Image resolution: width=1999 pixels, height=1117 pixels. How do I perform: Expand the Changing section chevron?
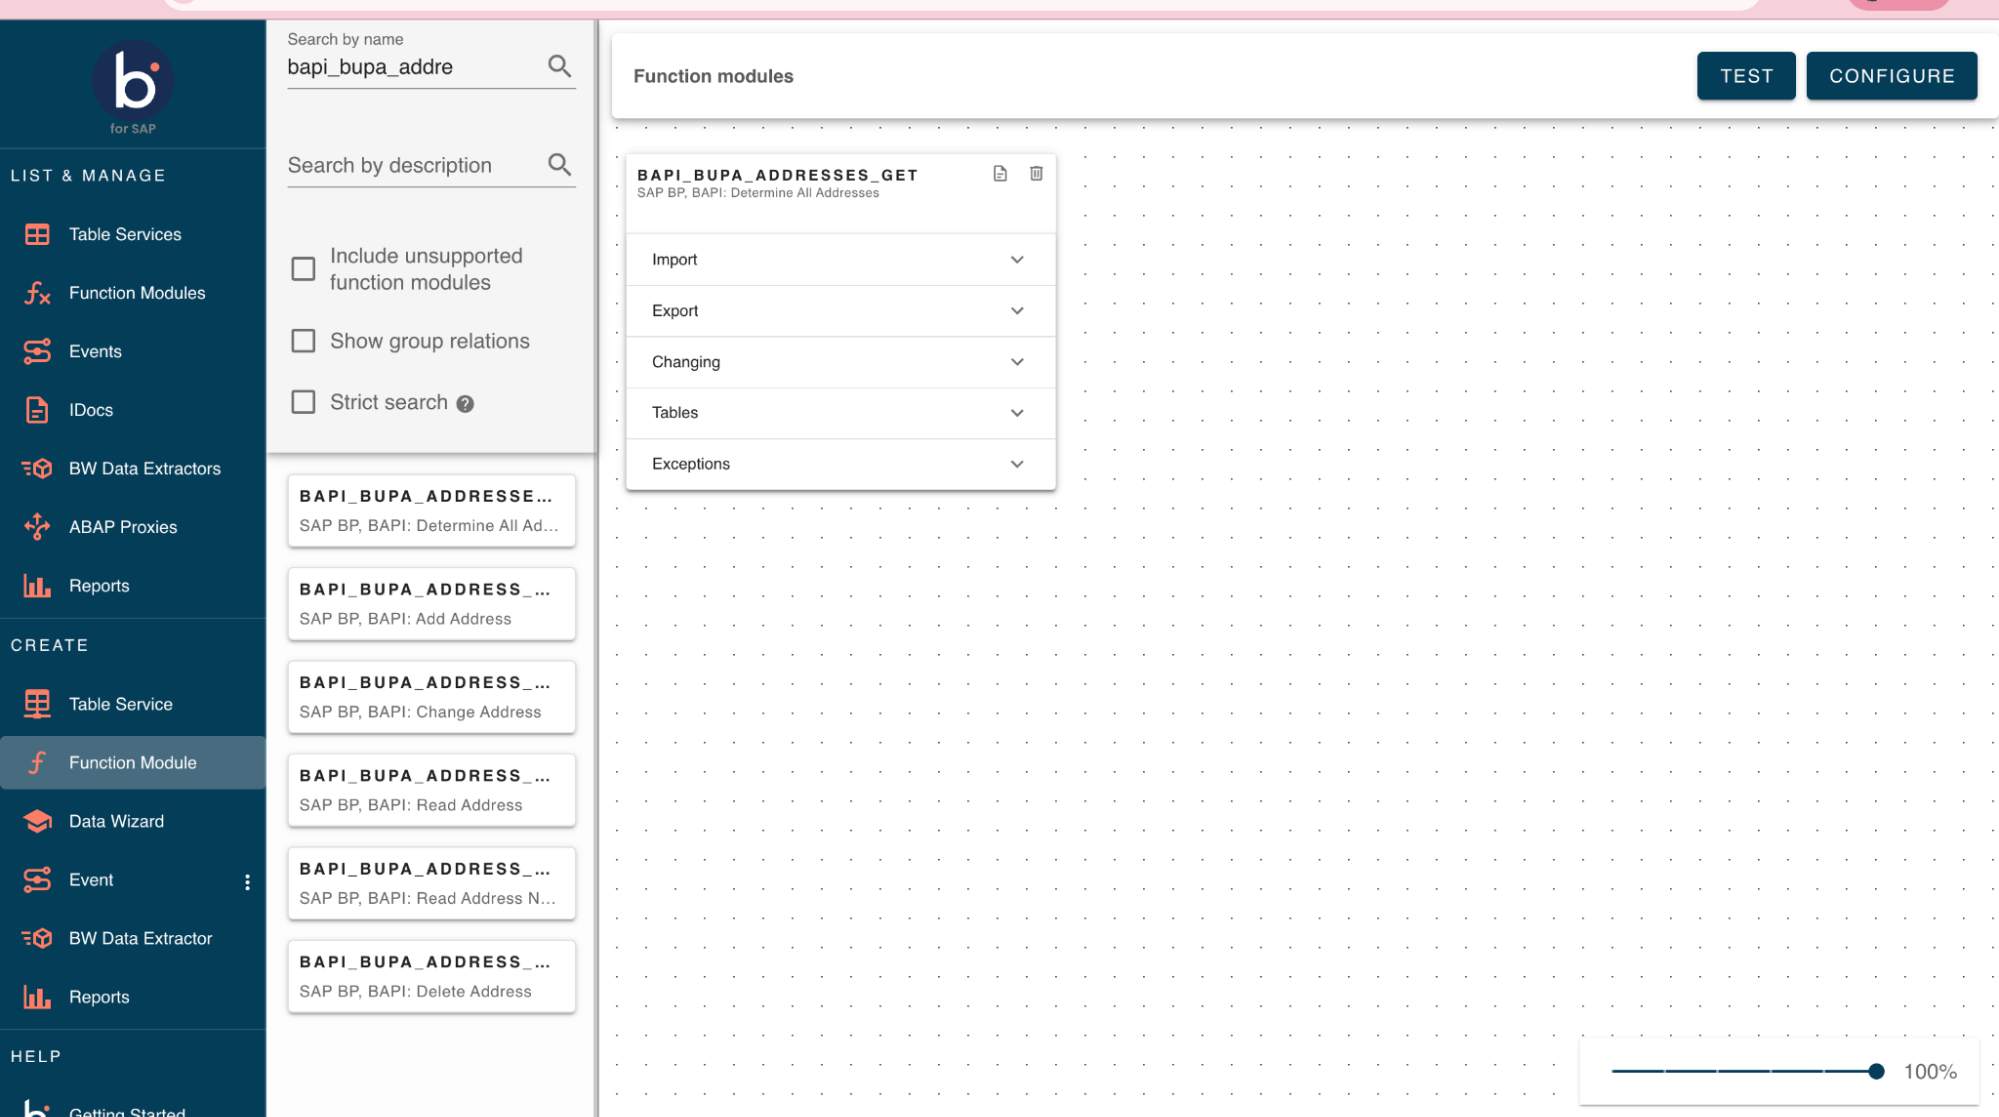tap(1017, 362)
